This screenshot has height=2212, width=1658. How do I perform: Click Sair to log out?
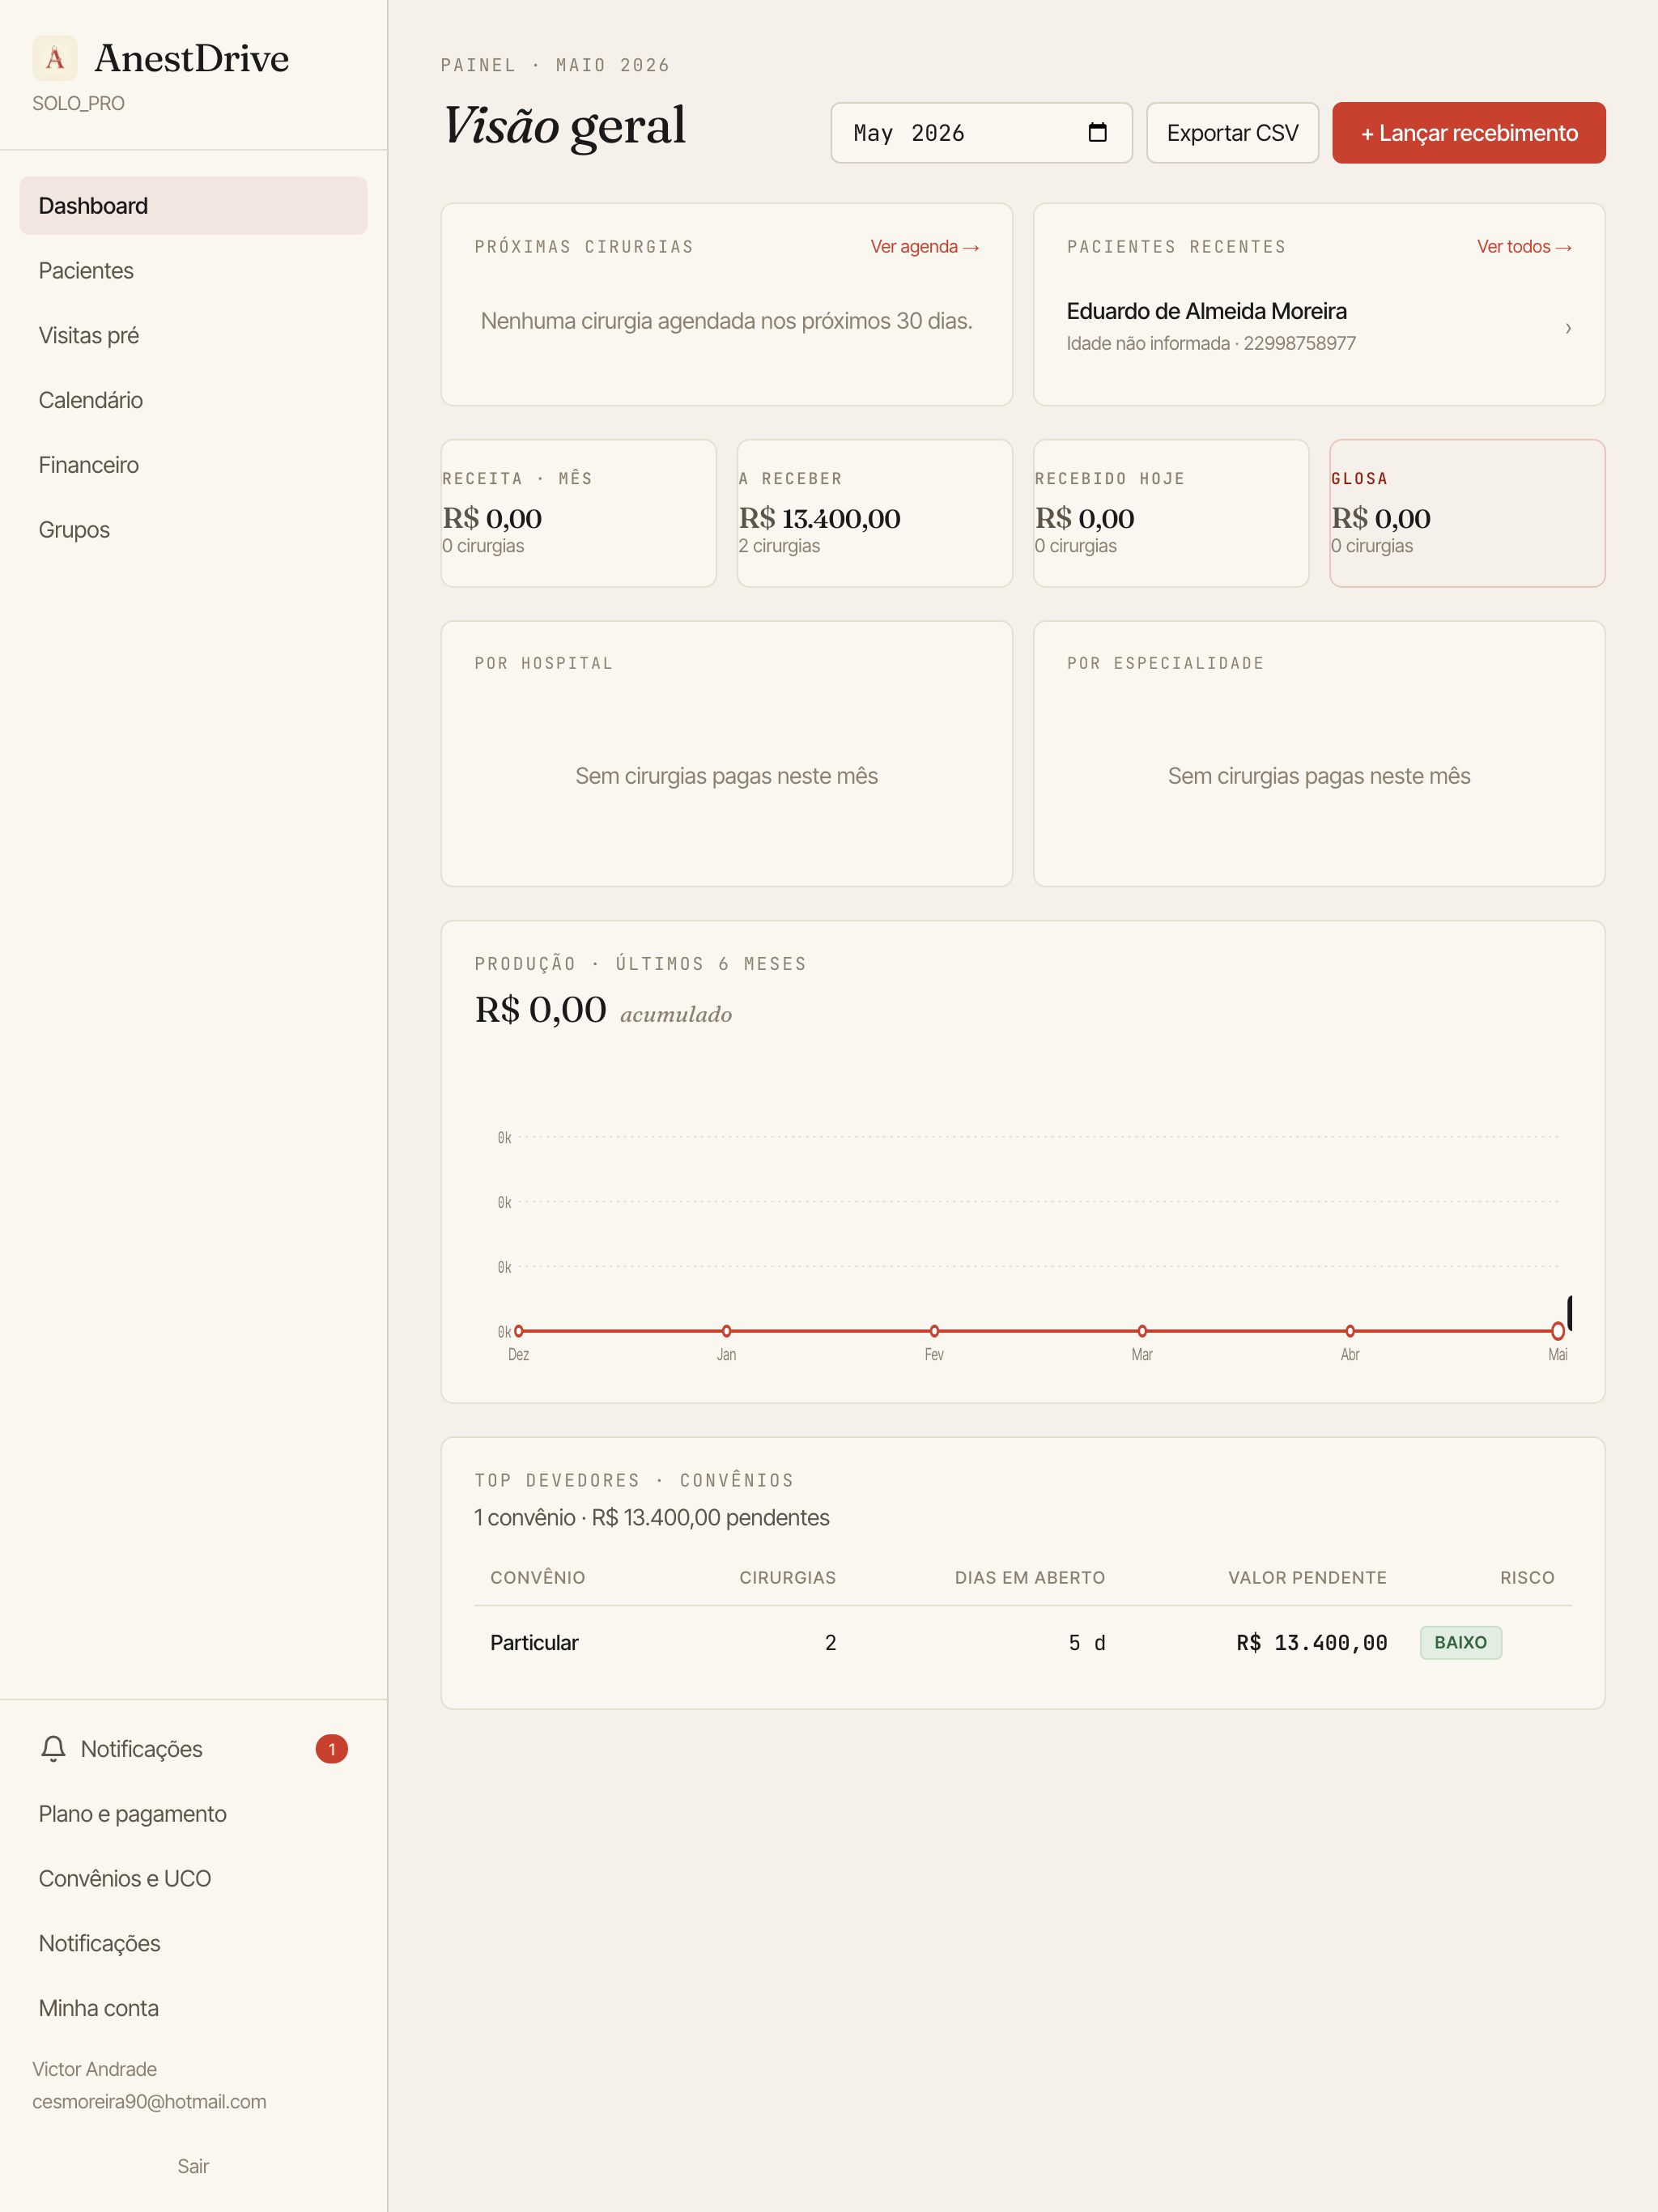[x=193, y=2166]
